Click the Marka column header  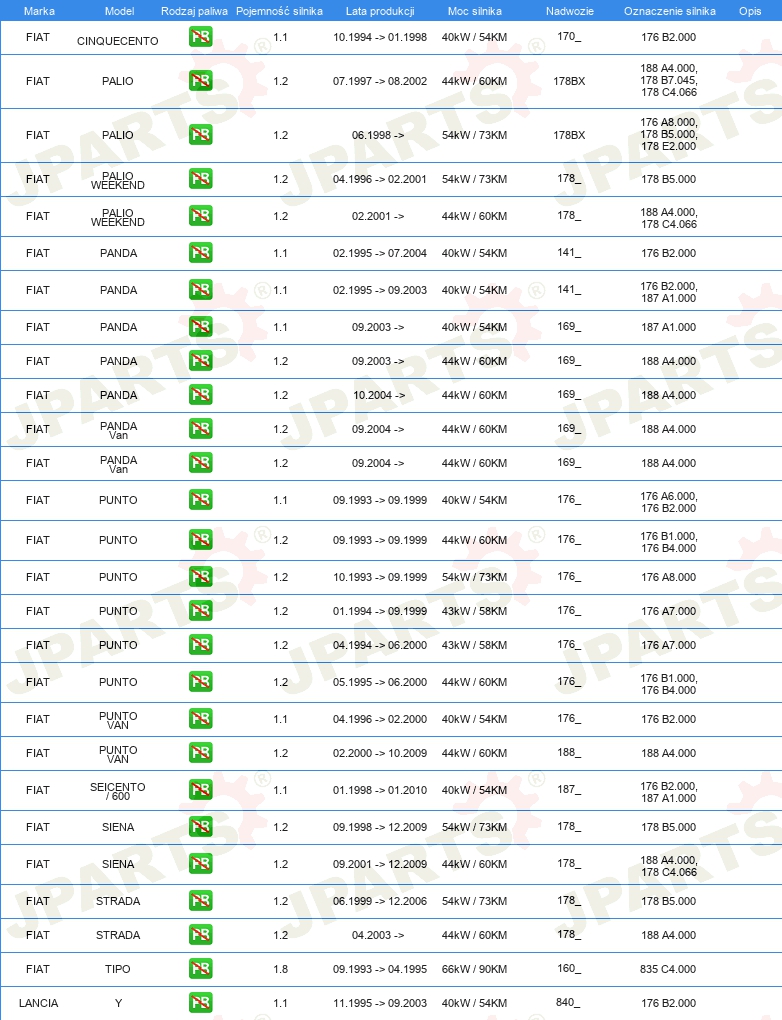point(39,11)
